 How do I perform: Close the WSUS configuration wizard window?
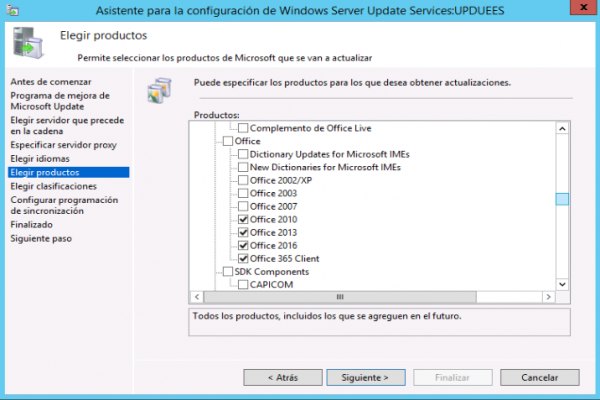(584, 7)
